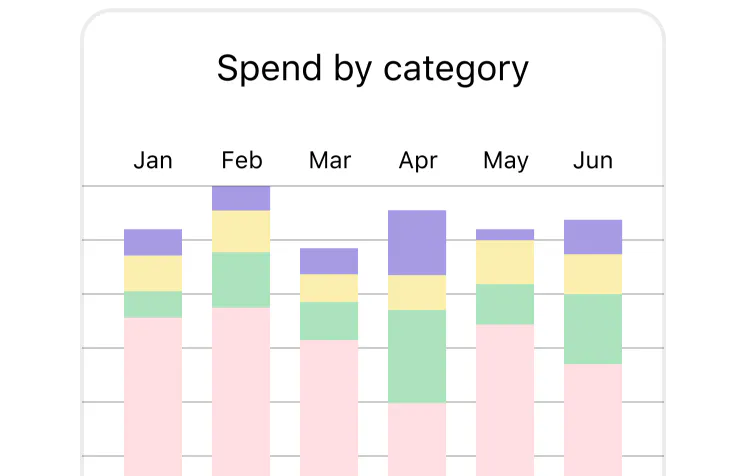Select the pink segment of the May bar

(505, 399)
